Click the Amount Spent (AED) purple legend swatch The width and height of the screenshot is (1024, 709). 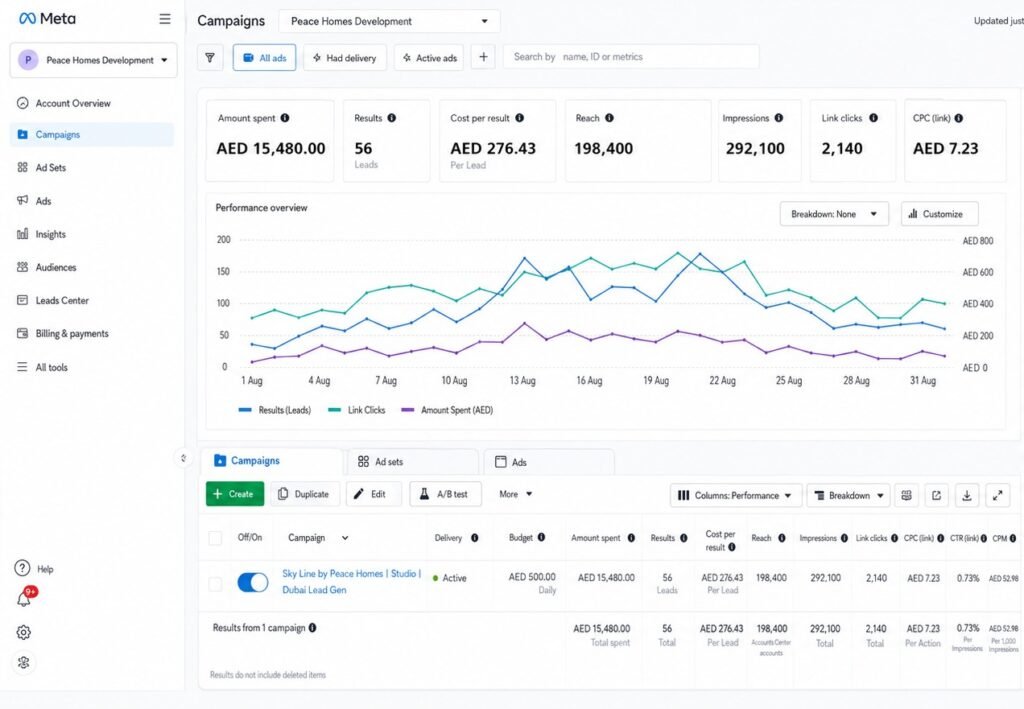point(408,410)
